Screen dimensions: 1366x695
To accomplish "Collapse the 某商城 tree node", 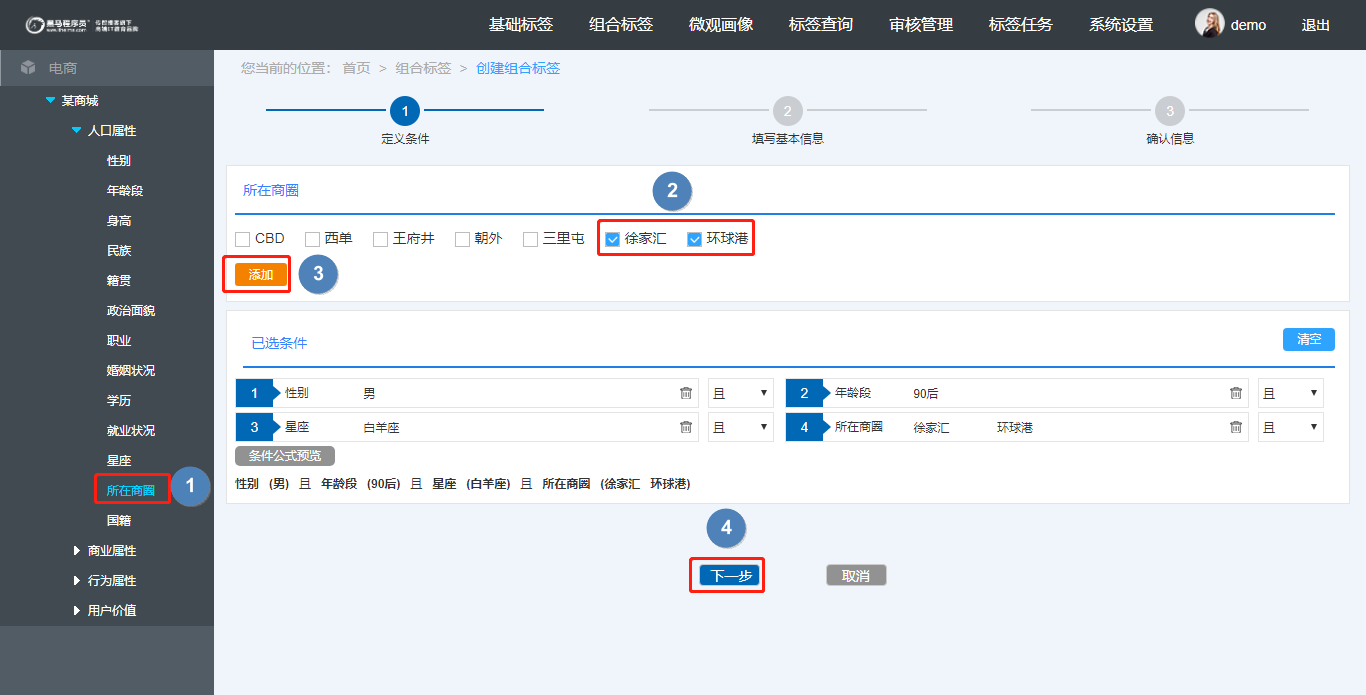I will coord(51,100).
